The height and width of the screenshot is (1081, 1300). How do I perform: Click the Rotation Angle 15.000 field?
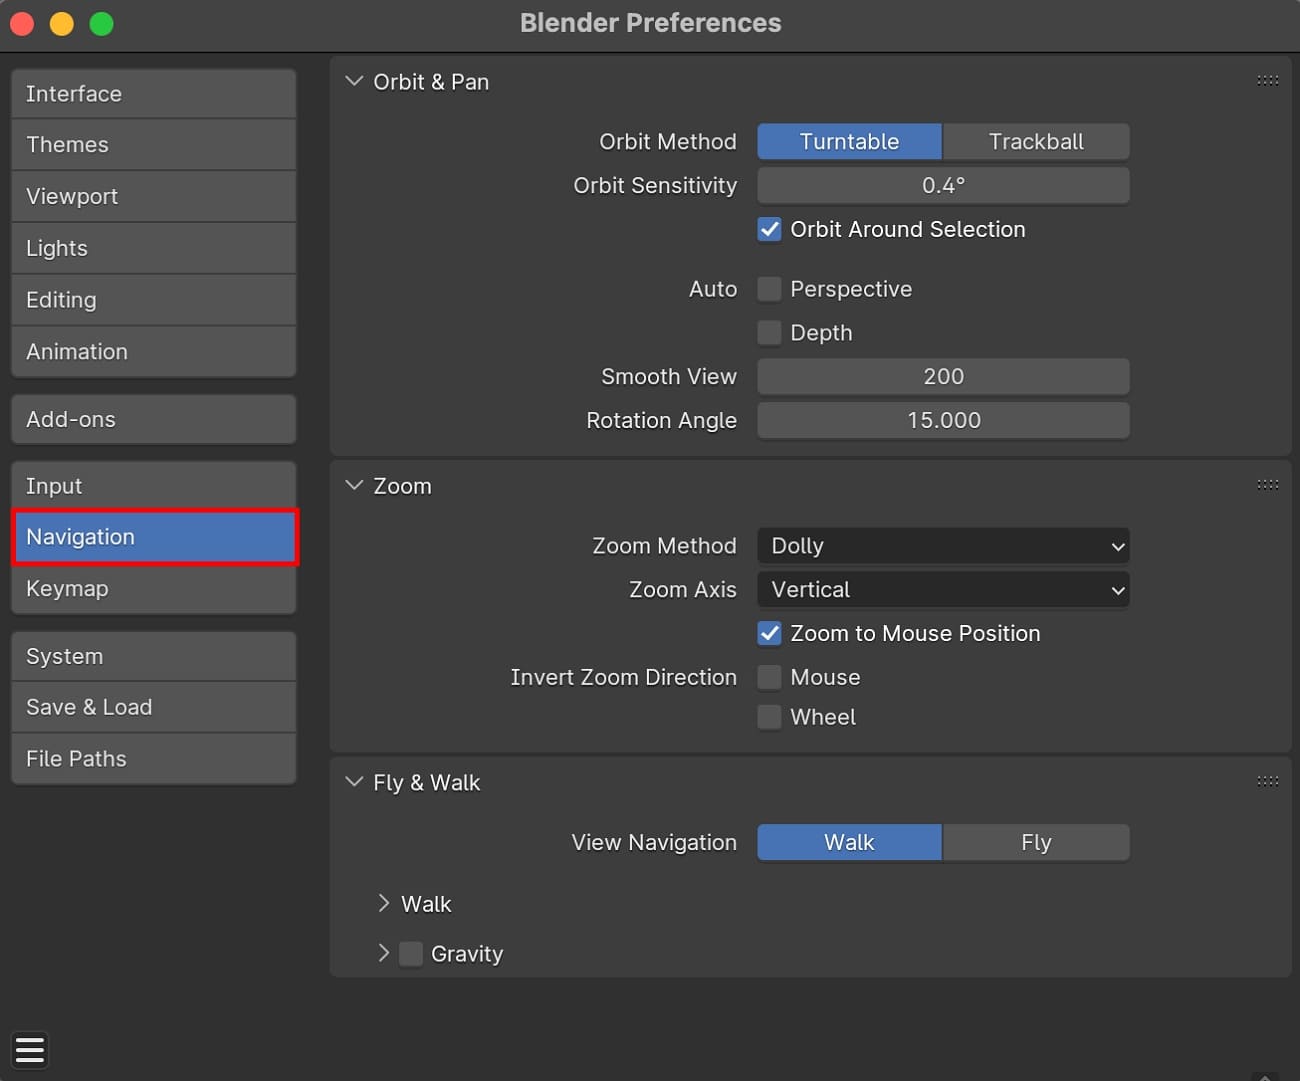[943, 421]
